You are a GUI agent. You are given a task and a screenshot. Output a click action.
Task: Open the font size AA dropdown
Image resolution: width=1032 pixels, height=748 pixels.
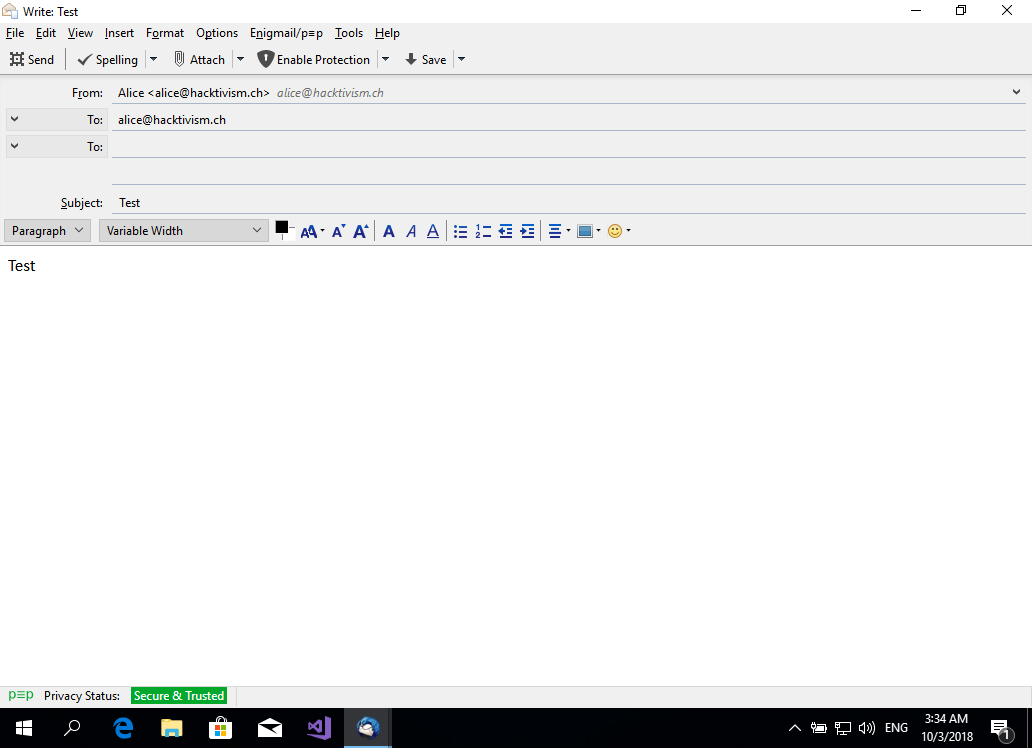pyautogui.click(x=312, y=231)
